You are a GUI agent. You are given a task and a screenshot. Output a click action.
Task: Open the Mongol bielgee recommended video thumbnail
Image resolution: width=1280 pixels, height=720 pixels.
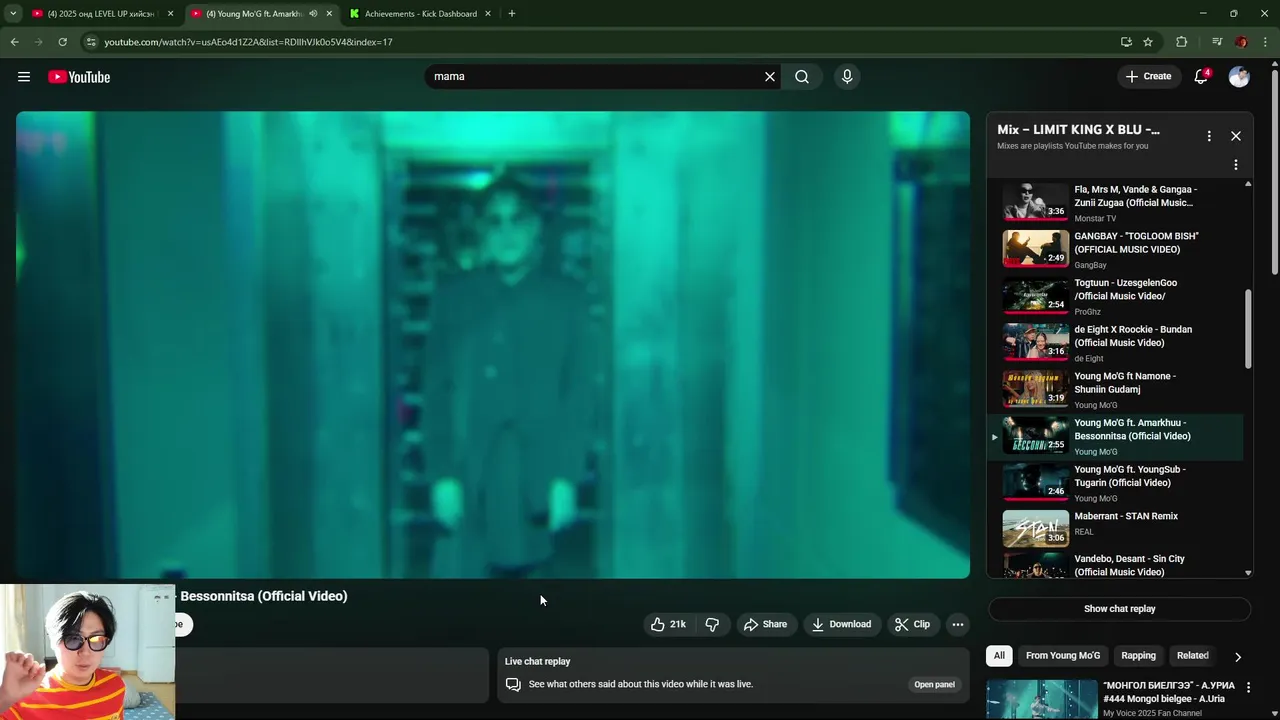[x=1042, y=699]
